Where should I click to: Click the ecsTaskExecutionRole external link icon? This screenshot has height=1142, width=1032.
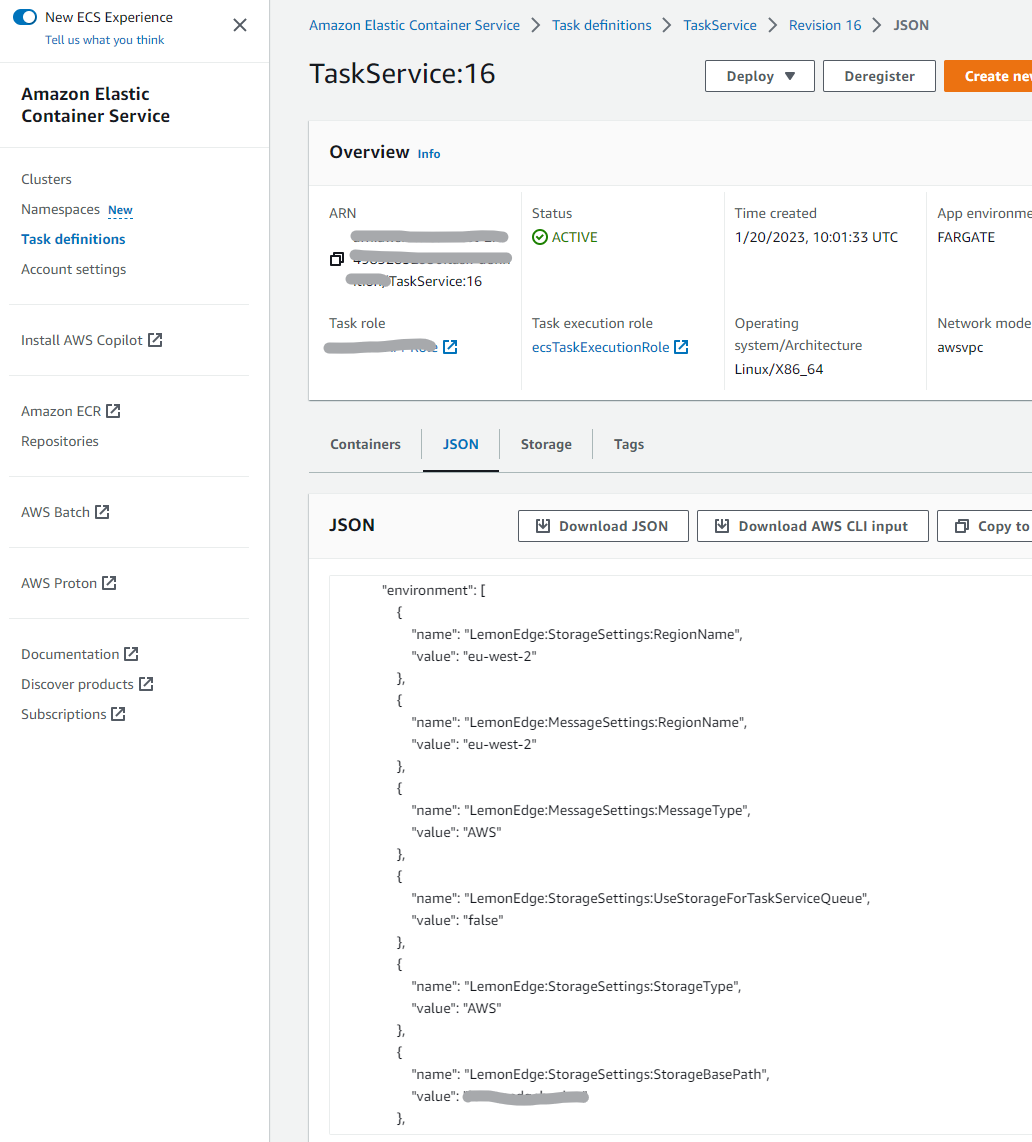(681, 347)
